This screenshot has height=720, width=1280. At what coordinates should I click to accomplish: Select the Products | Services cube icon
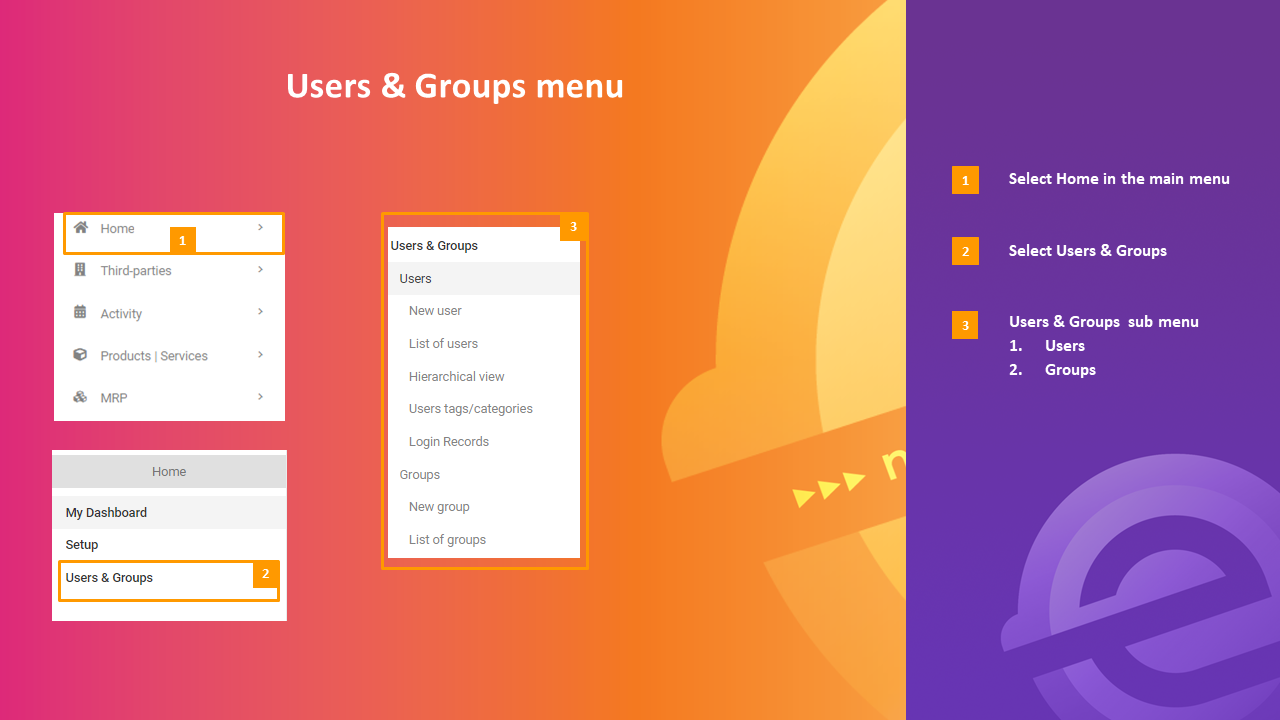[81, 355]
